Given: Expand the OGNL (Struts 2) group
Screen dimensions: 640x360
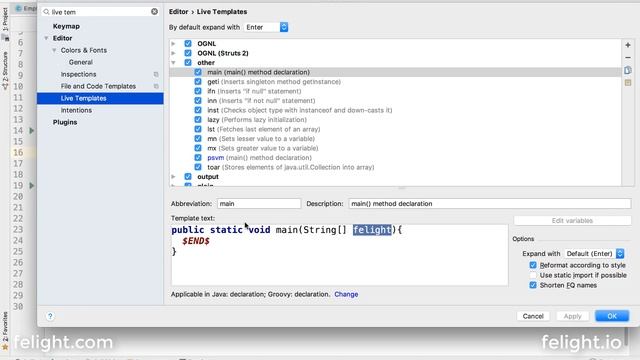Looking at the screenshot, I should pyautogui.click(x=173, y=53).
